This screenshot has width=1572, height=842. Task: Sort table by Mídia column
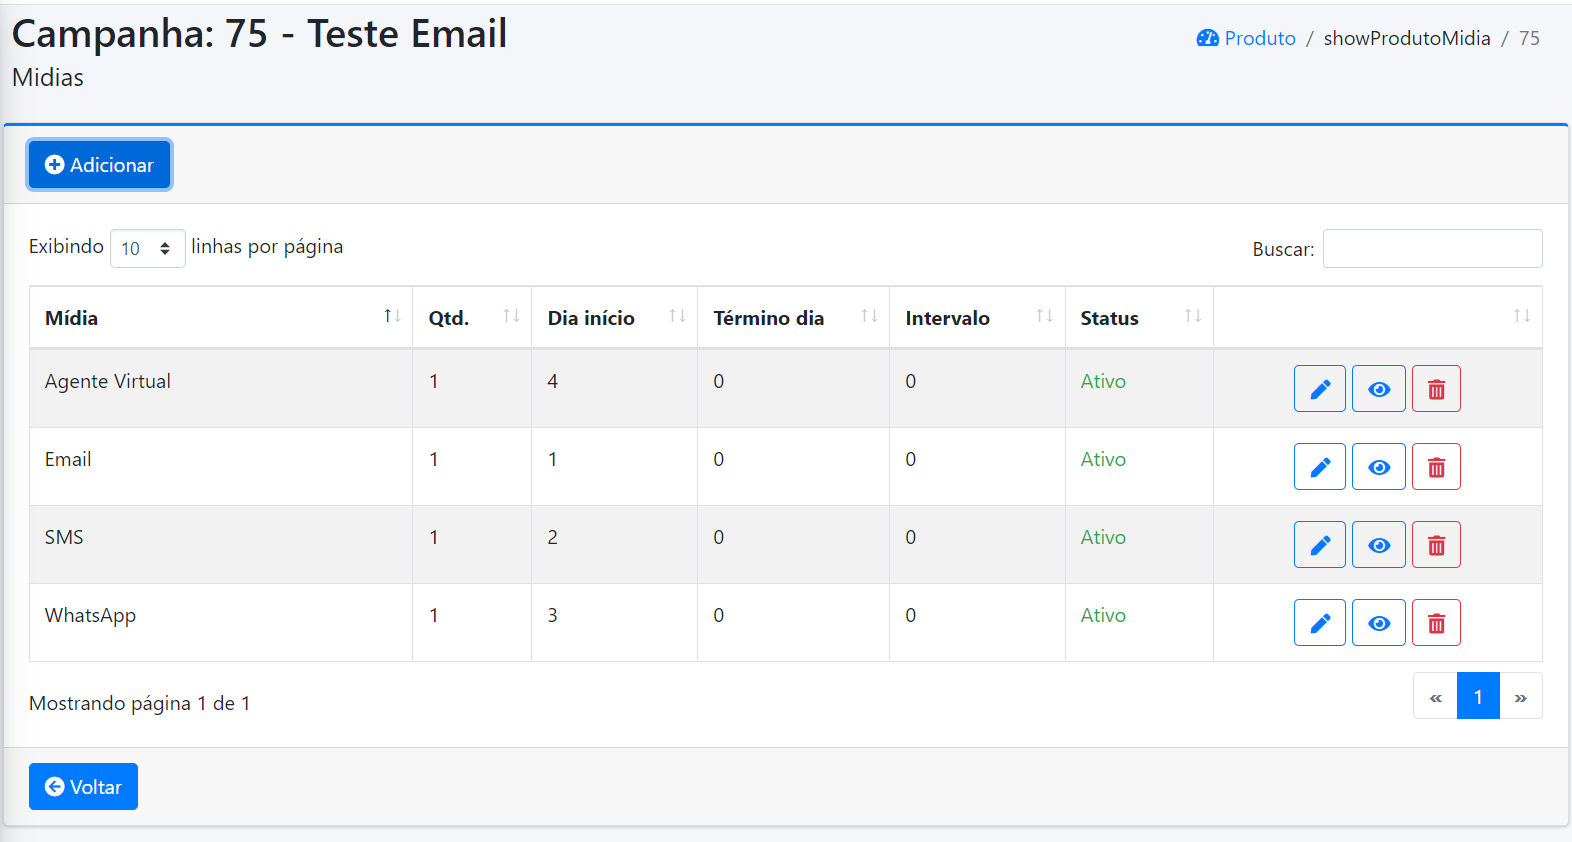click(221, 318)
